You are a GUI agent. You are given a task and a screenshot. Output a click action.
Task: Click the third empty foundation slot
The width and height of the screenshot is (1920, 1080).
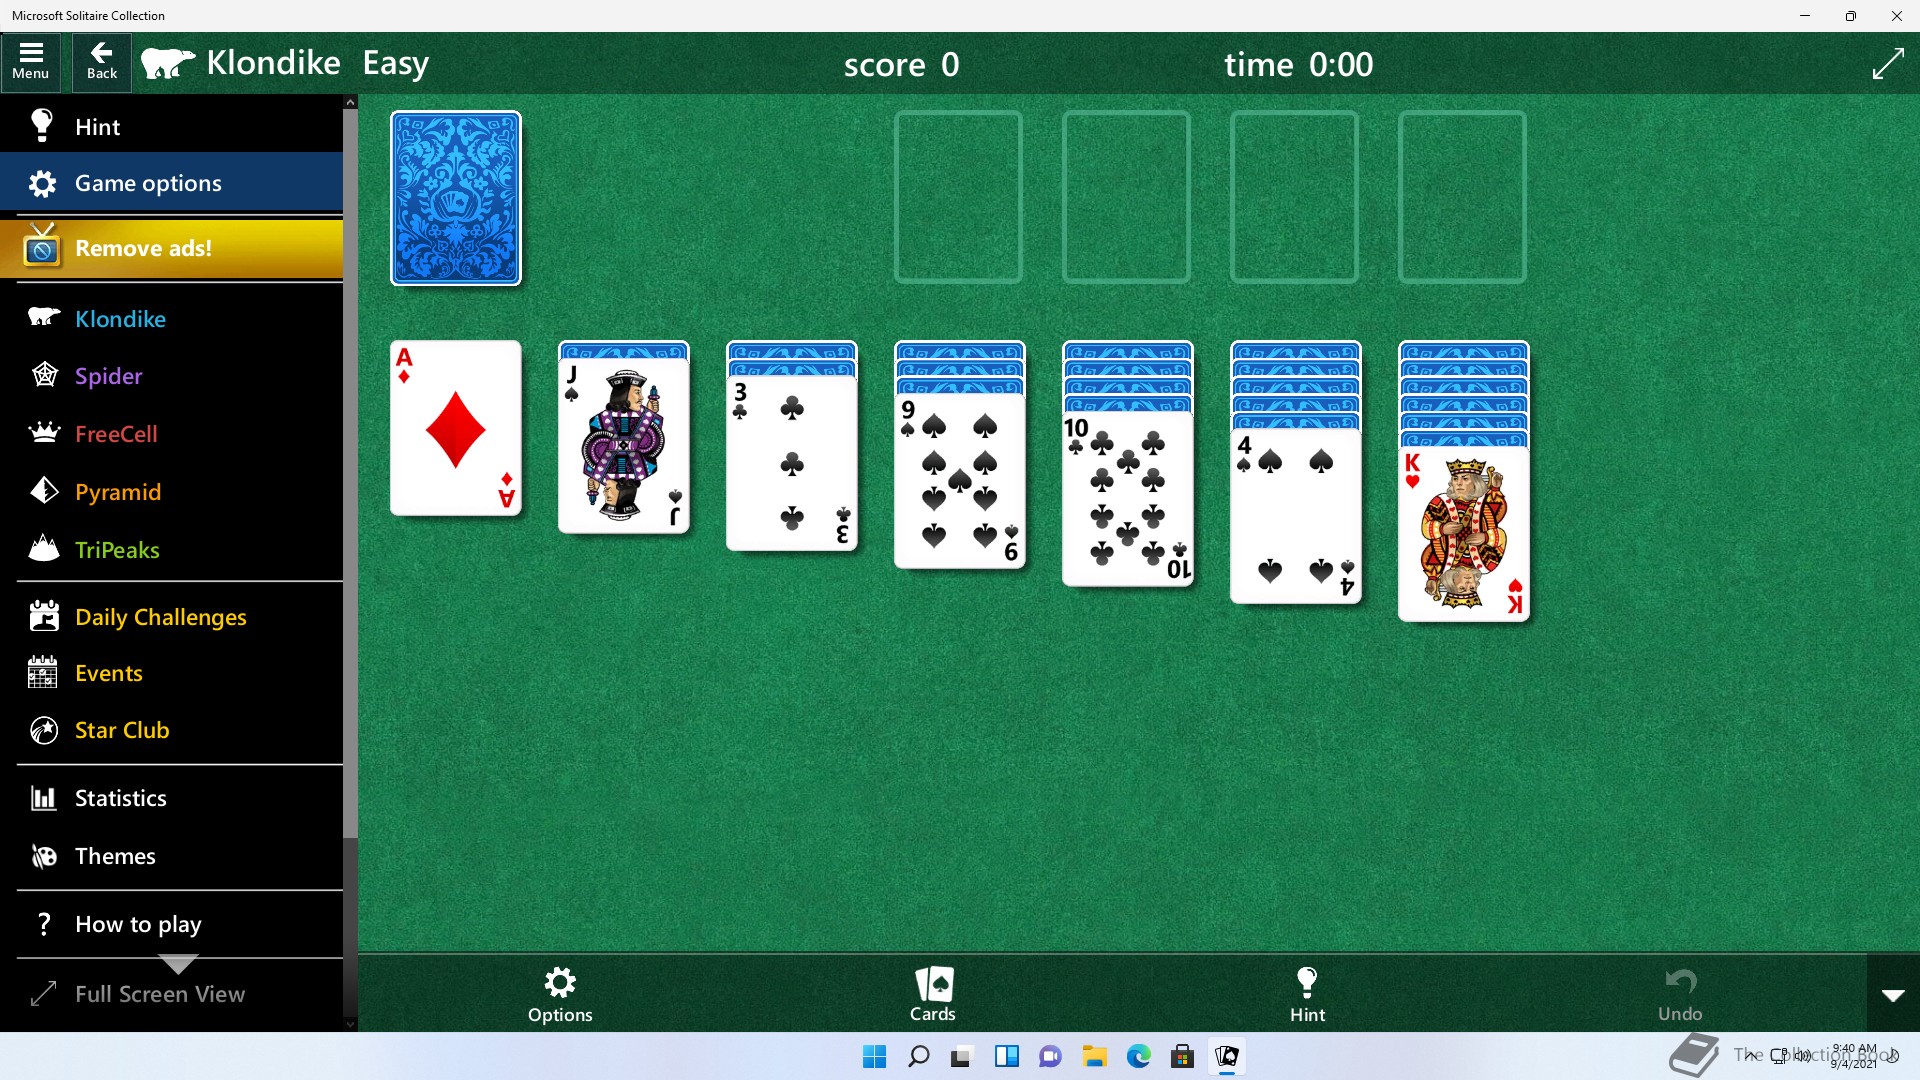tap(1294, 197)
